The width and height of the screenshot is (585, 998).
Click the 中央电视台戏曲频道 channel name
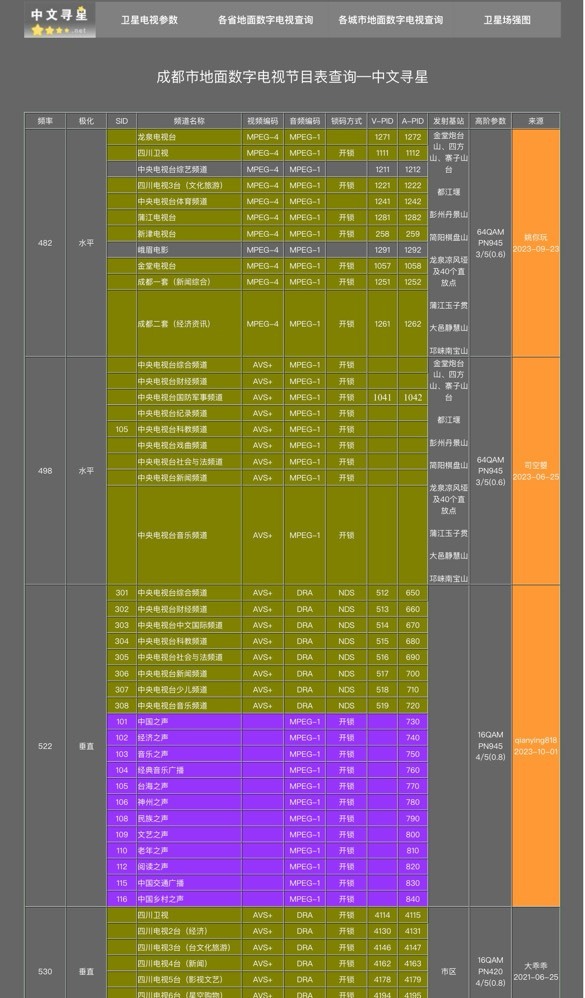pos(173,446)
